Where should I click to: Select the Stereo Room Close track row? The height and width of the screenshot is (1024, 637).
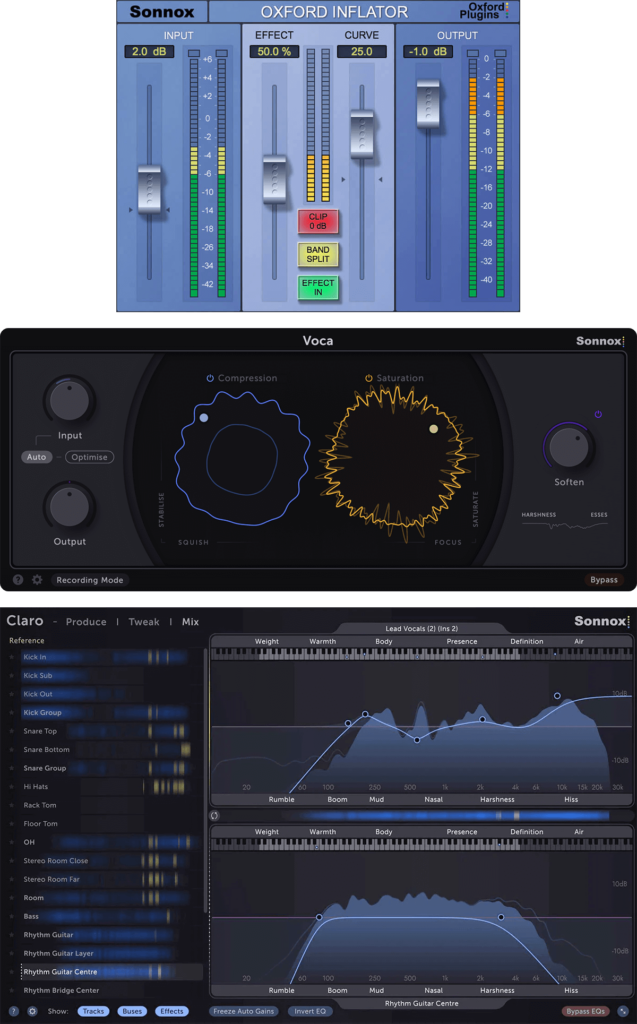[x=105, y=861]
